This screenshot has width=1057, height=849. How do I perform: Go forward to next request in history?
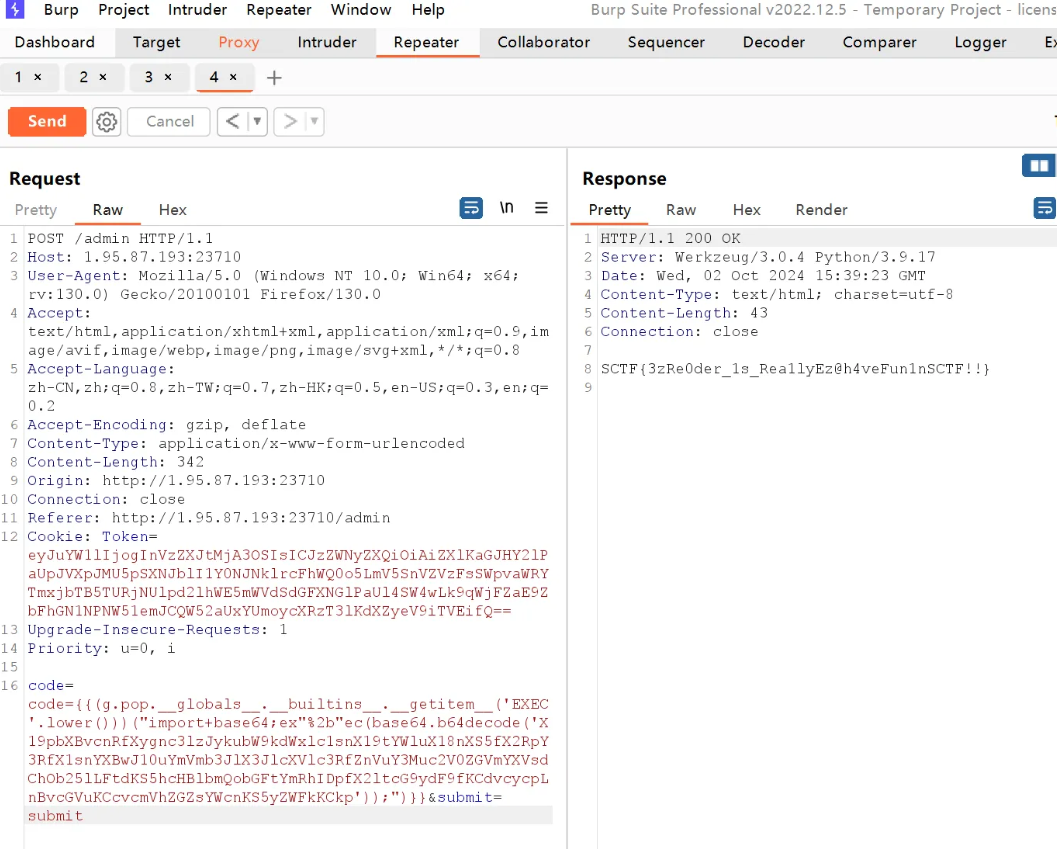click(290, 121)
